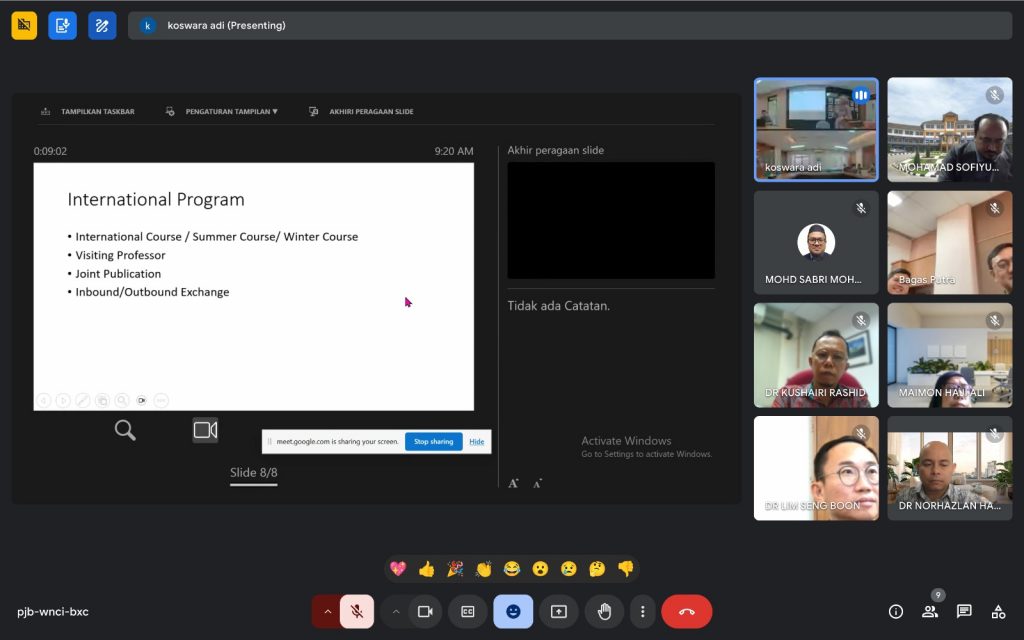The width and height of the screenshot is (1024, 640).
Task: Click the red leave call button
Action: 686,611
